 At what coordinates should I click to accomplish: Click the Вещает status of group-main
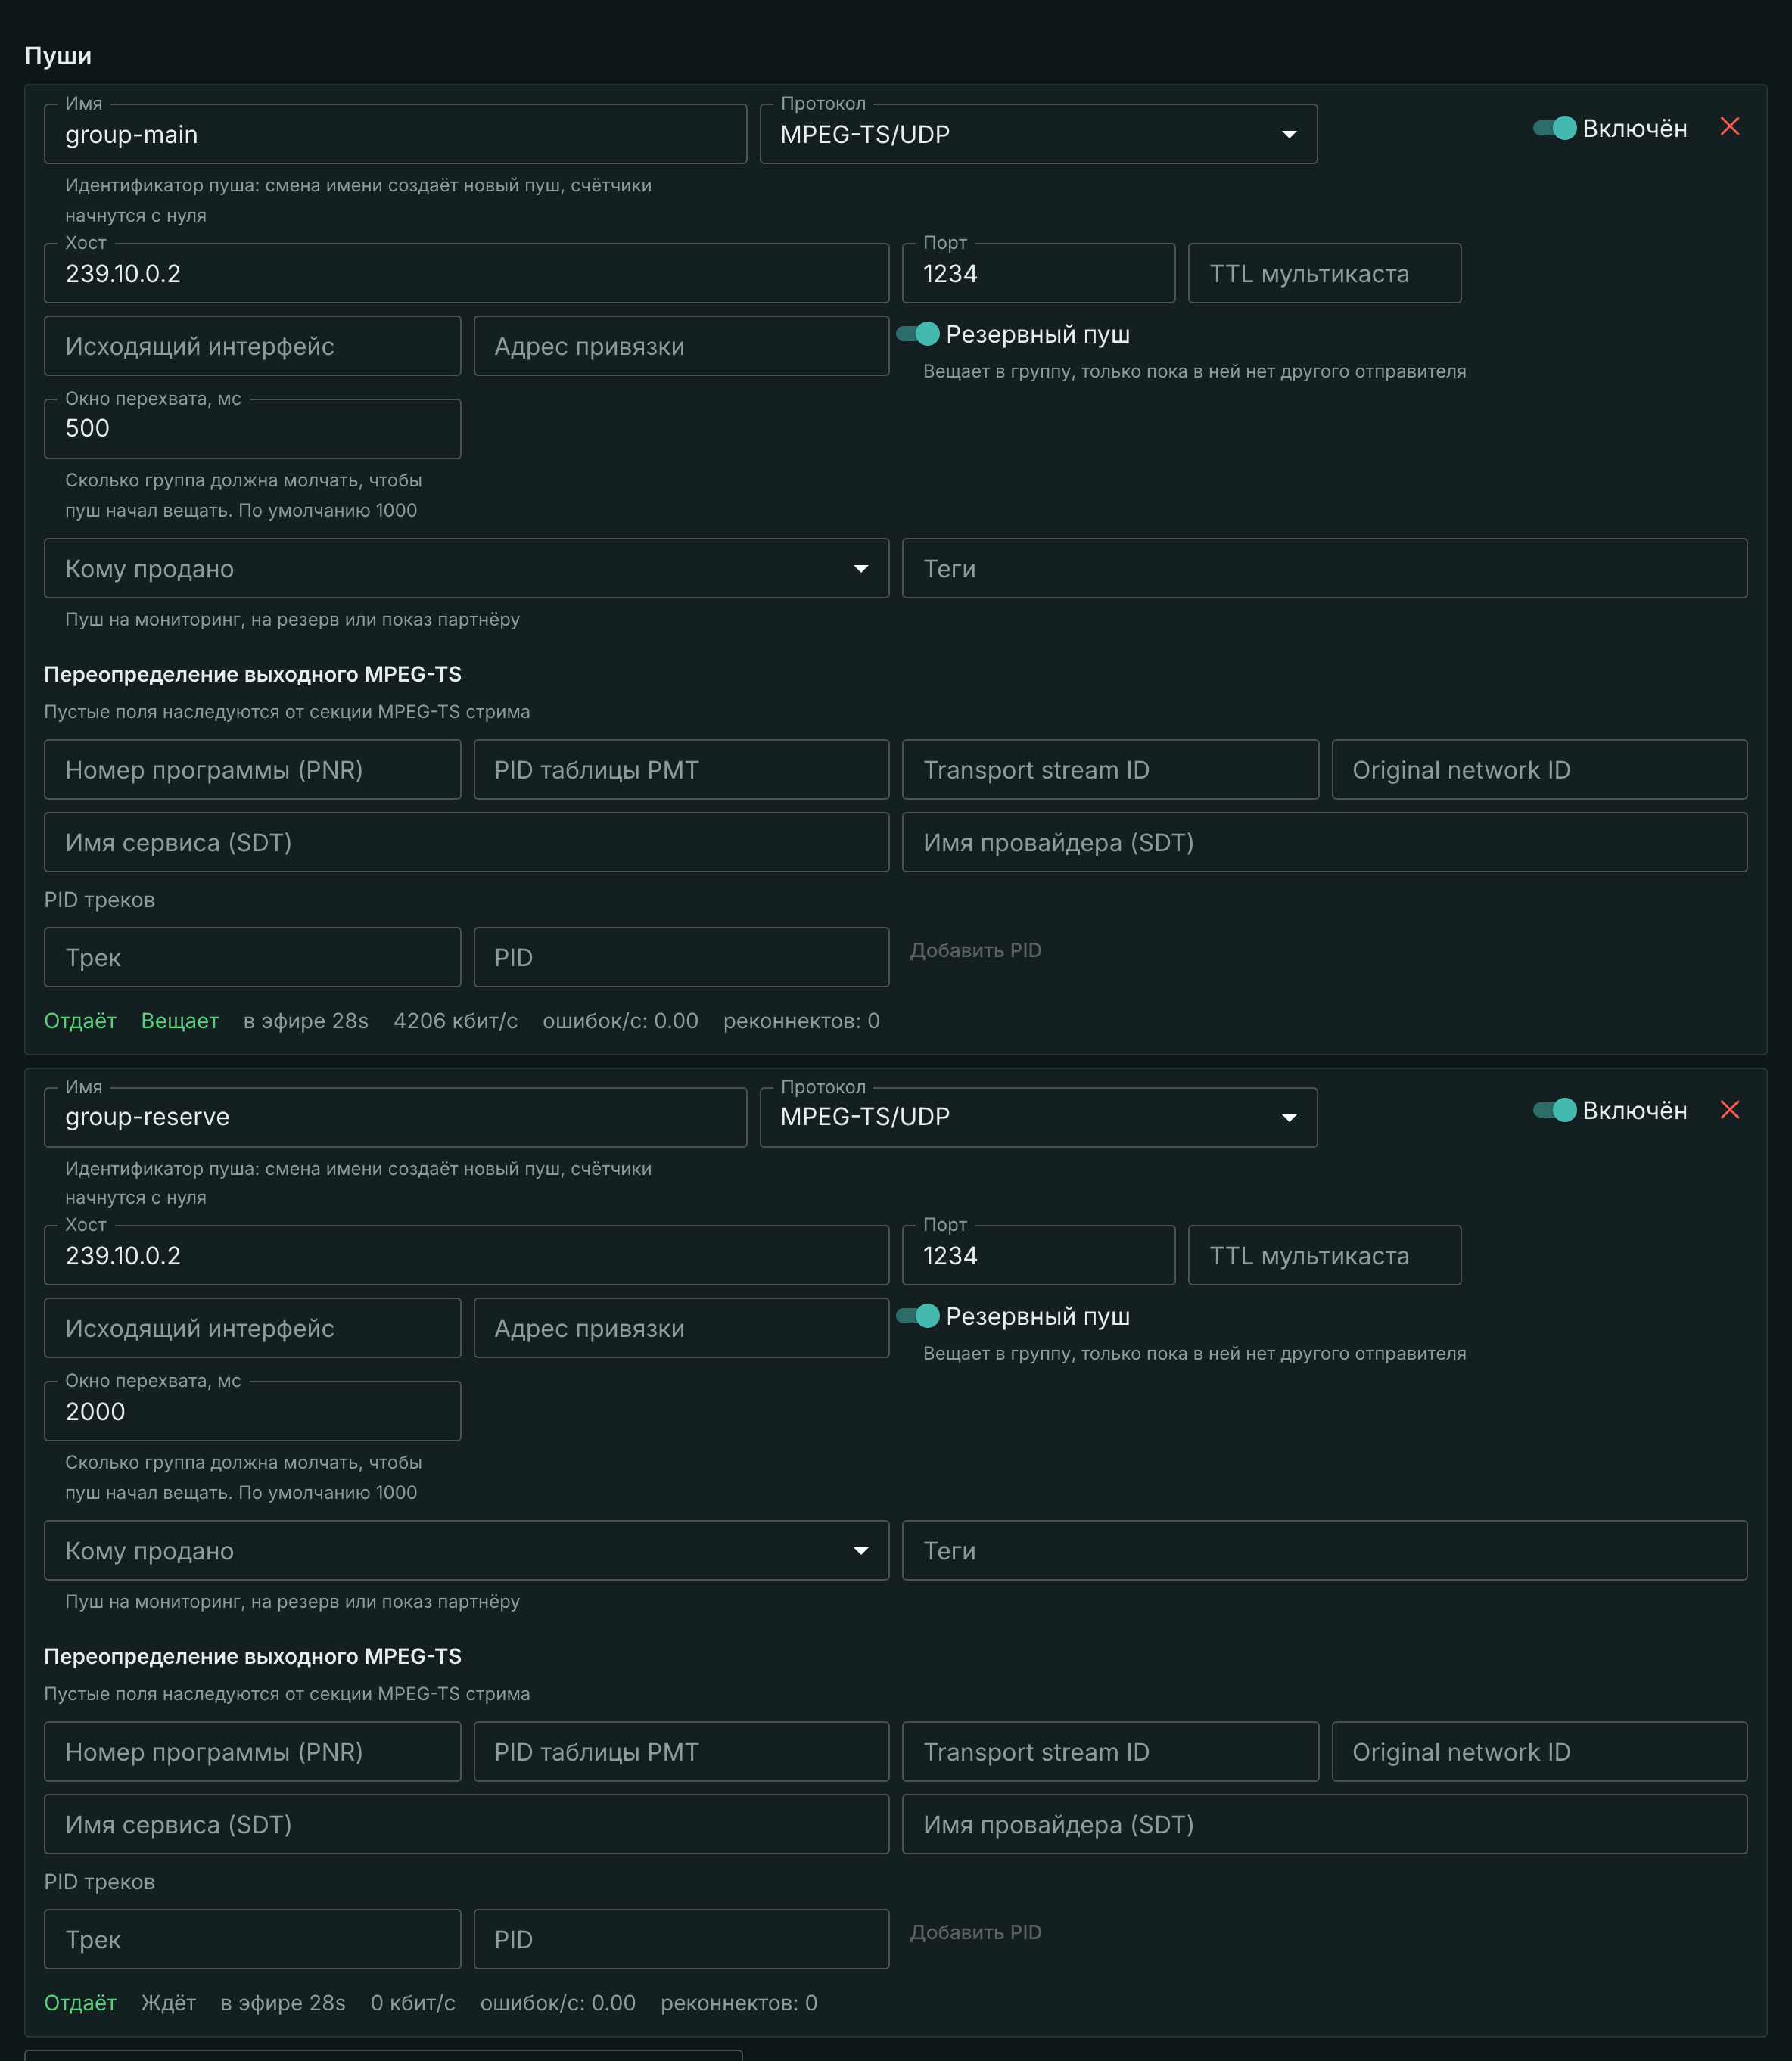(x=180, y=1021)
